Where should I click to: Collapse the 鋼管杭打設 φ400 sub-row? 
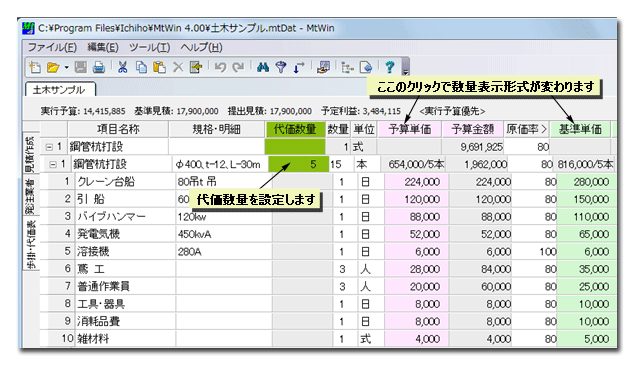point(53,165)
